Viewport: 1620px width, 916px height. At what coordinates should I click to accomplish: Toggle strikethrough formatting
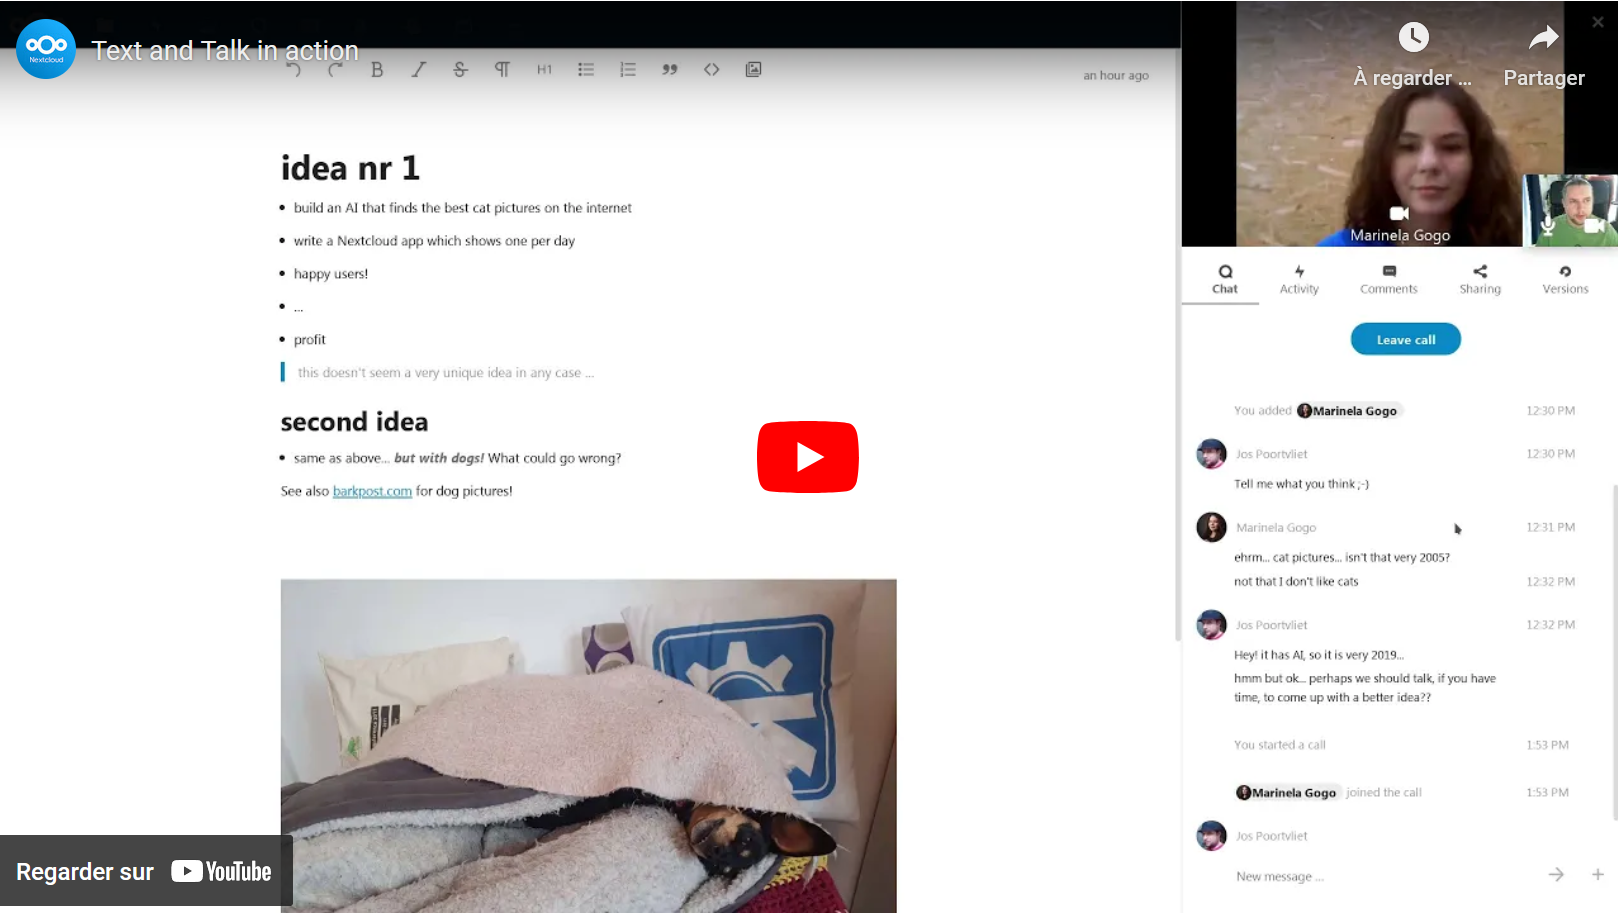pyautogui.click(x=460, y=70)
